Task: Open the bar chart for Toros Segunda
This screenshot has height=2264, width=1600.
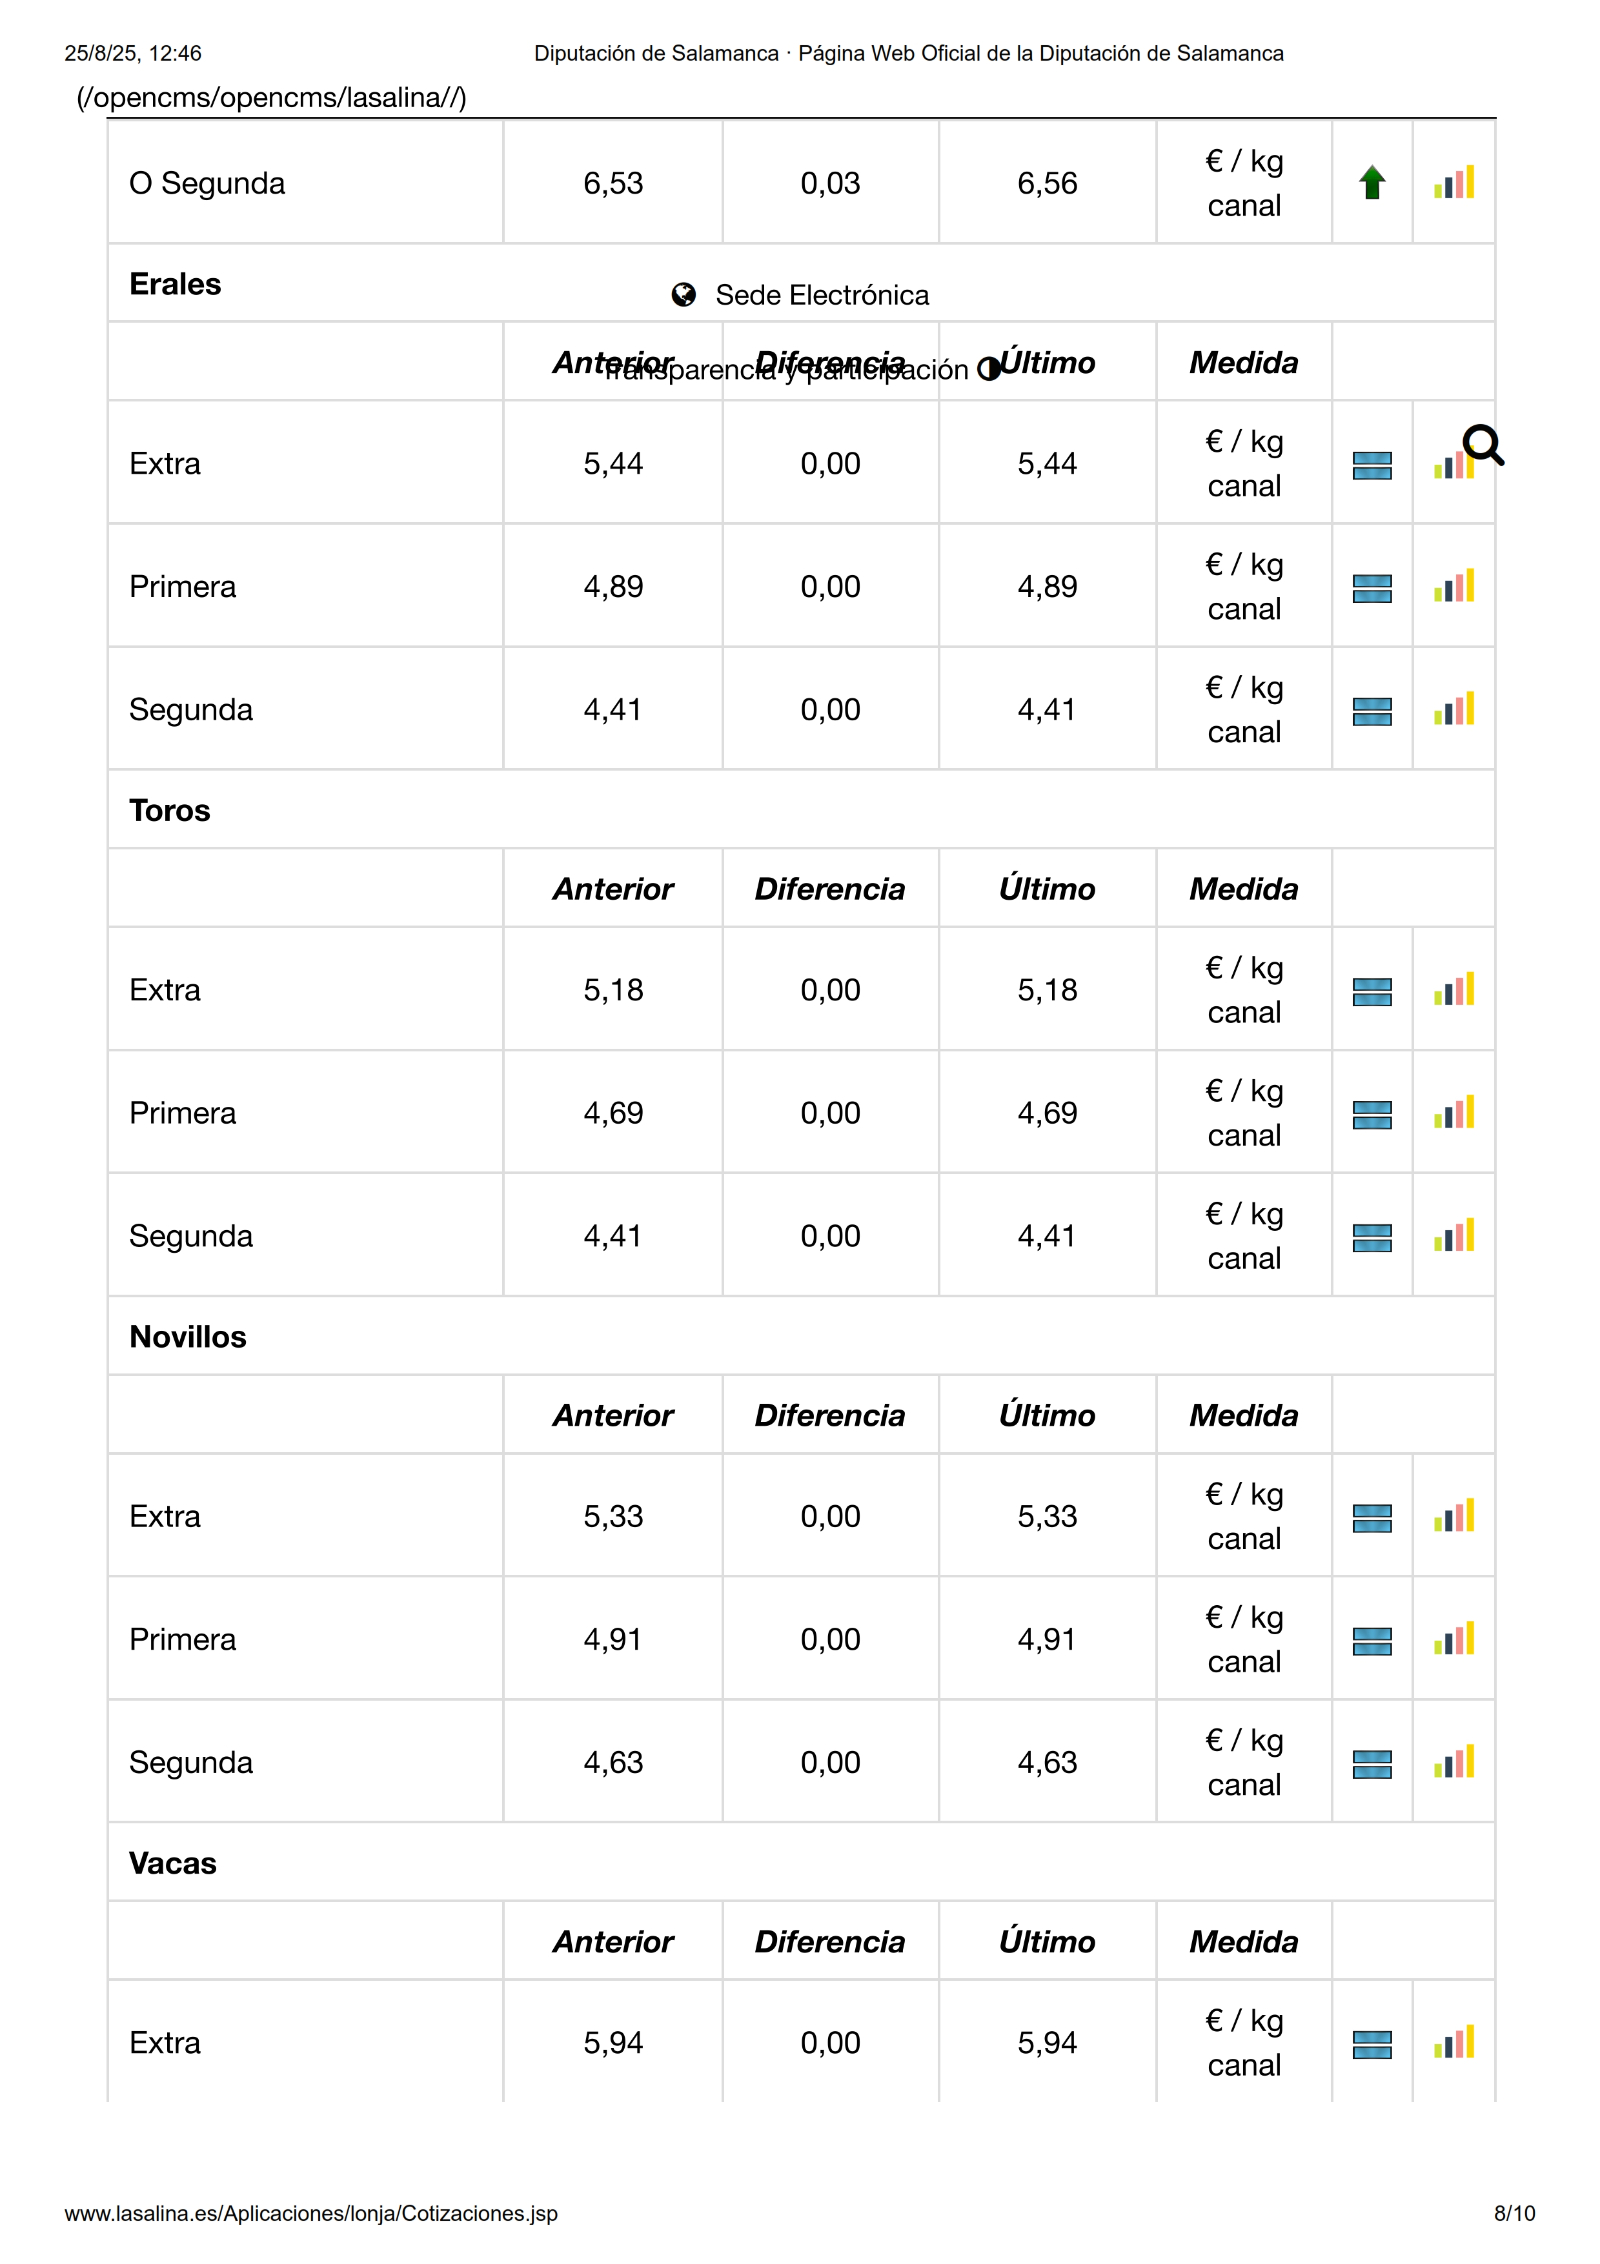Action: point(1453,1237)
